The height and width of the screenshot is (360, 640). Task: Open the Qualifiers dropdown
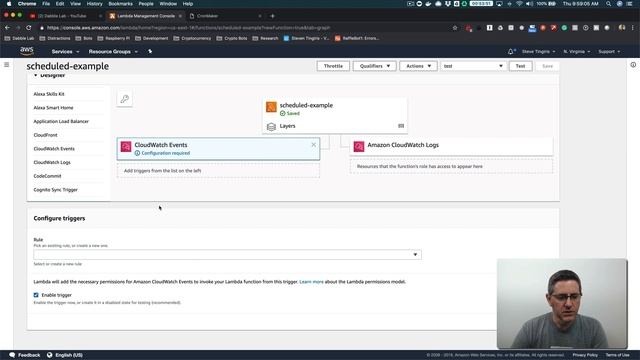click(x=374, y=66)
